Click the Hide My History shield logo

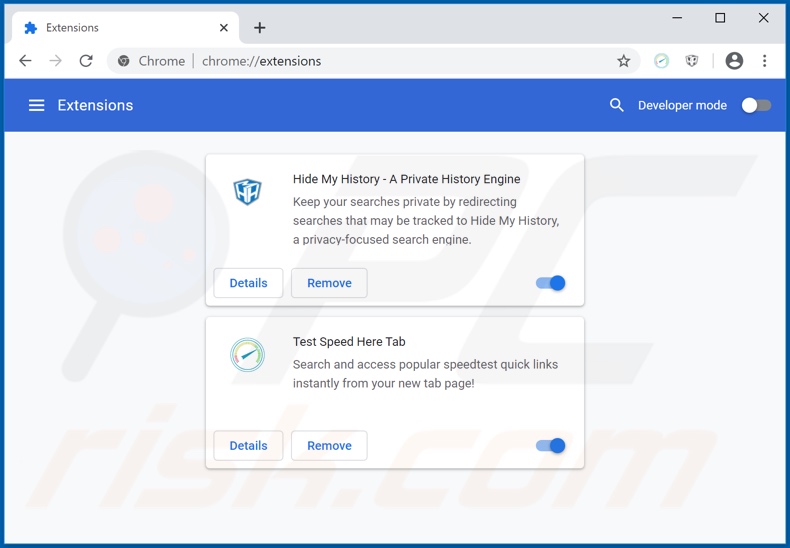point(247,192)
